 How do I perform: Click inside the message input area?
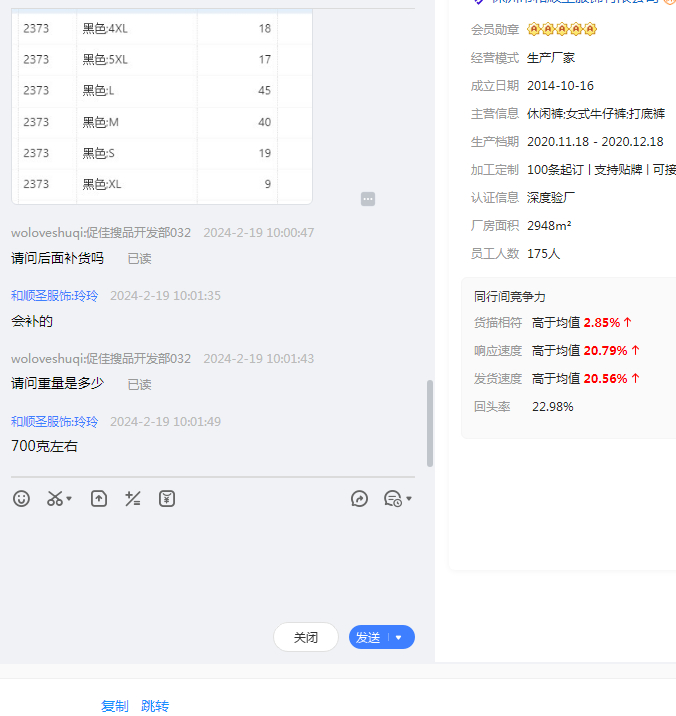(x=213, y=566)
